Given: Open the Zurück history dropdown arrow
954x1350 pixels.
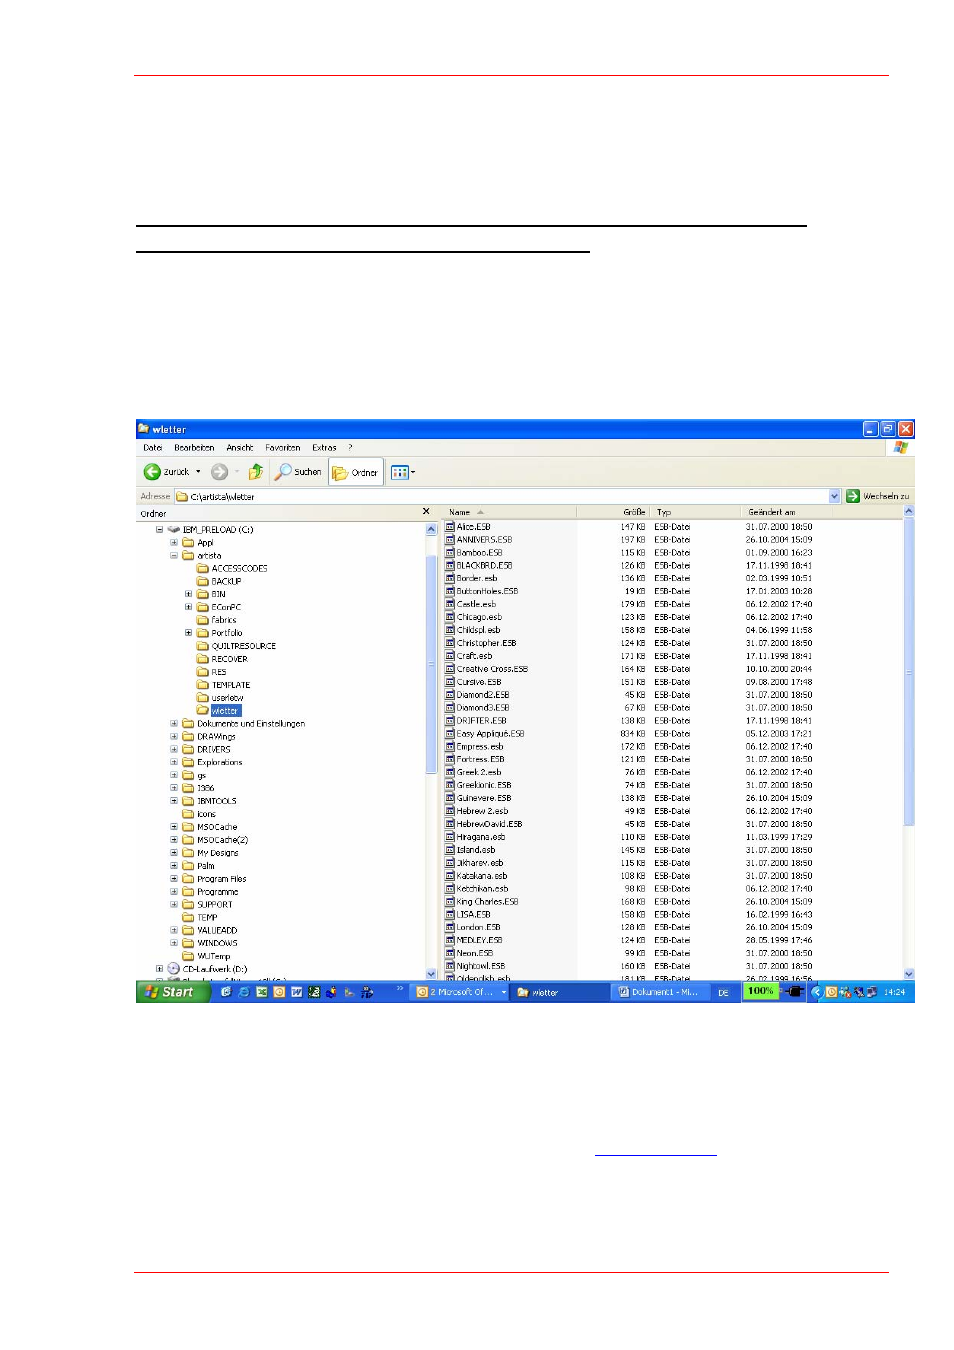Looking at the screenshot, I should pyautogui.click(x=198, y=472).
